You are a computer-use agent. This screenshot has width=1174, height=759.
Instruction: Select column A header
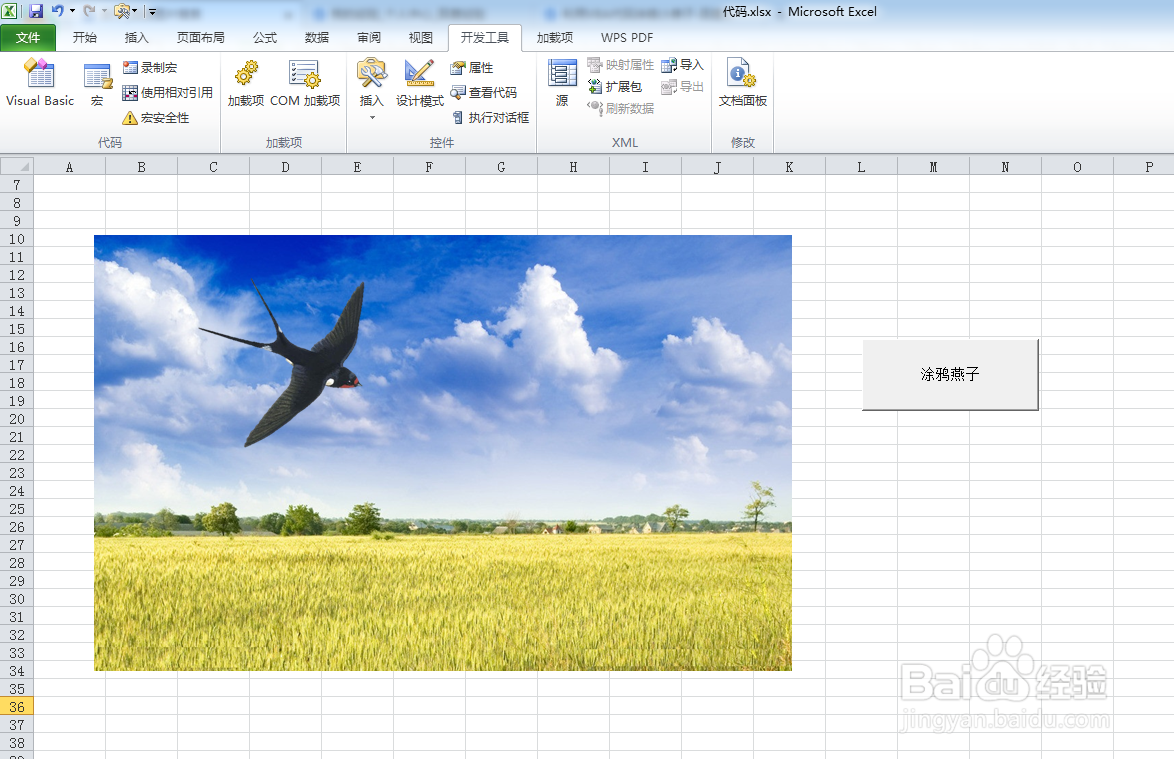tap(70, 167)
